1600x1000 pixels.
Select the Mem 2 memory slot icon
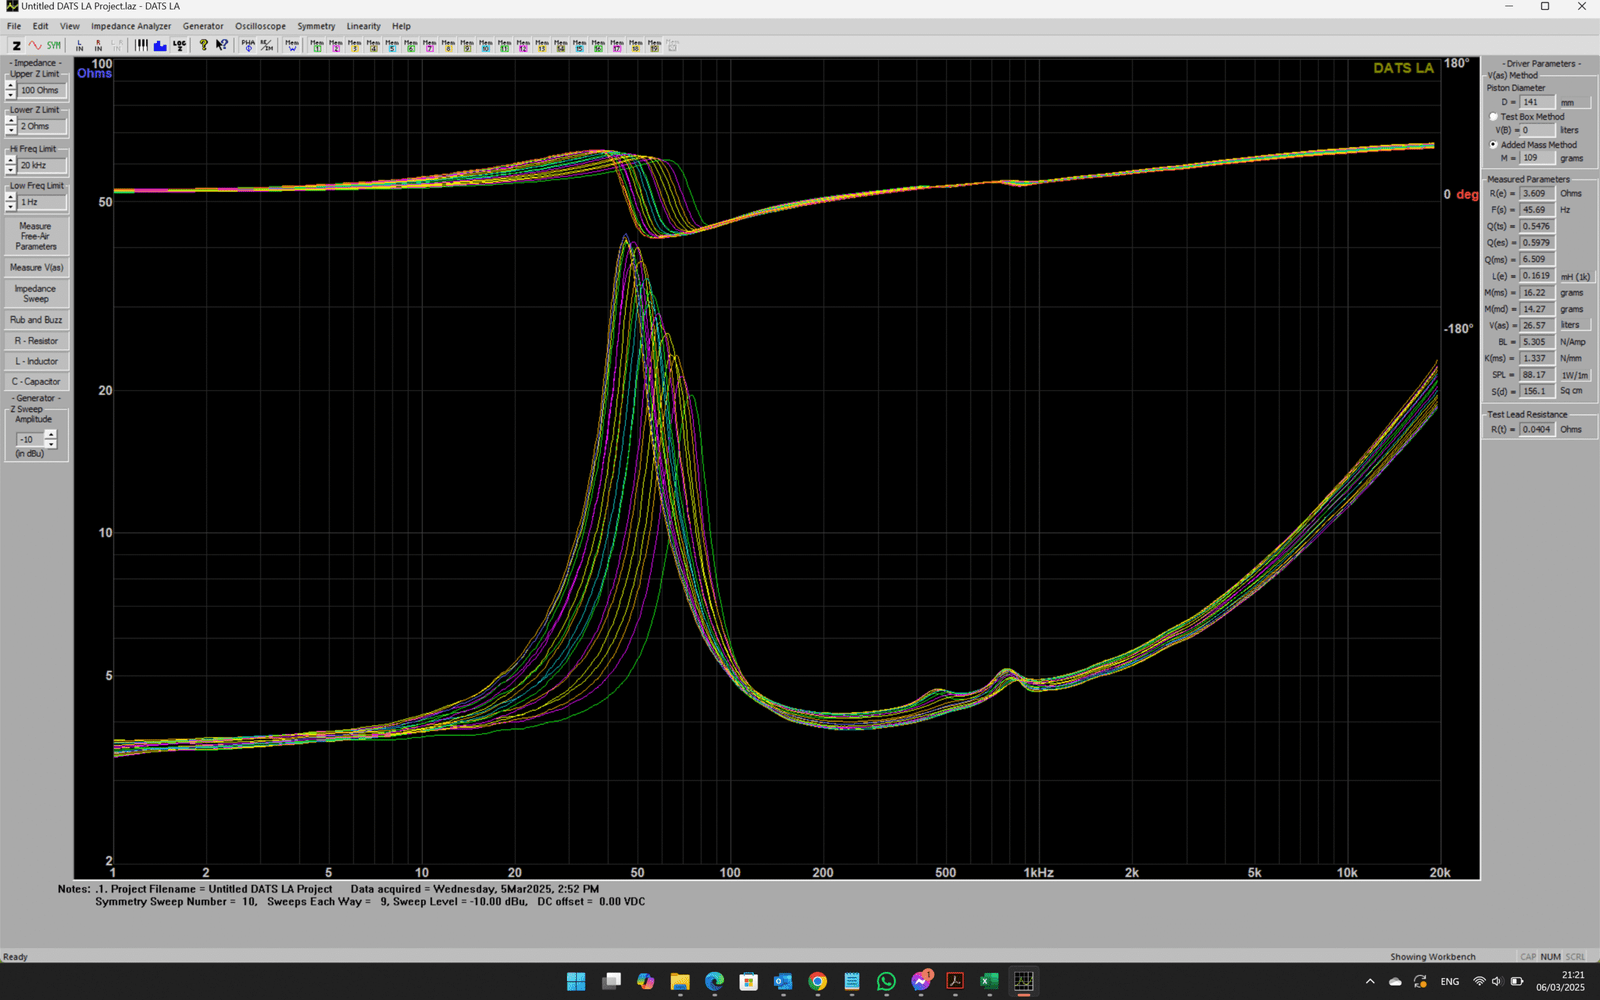335,45
